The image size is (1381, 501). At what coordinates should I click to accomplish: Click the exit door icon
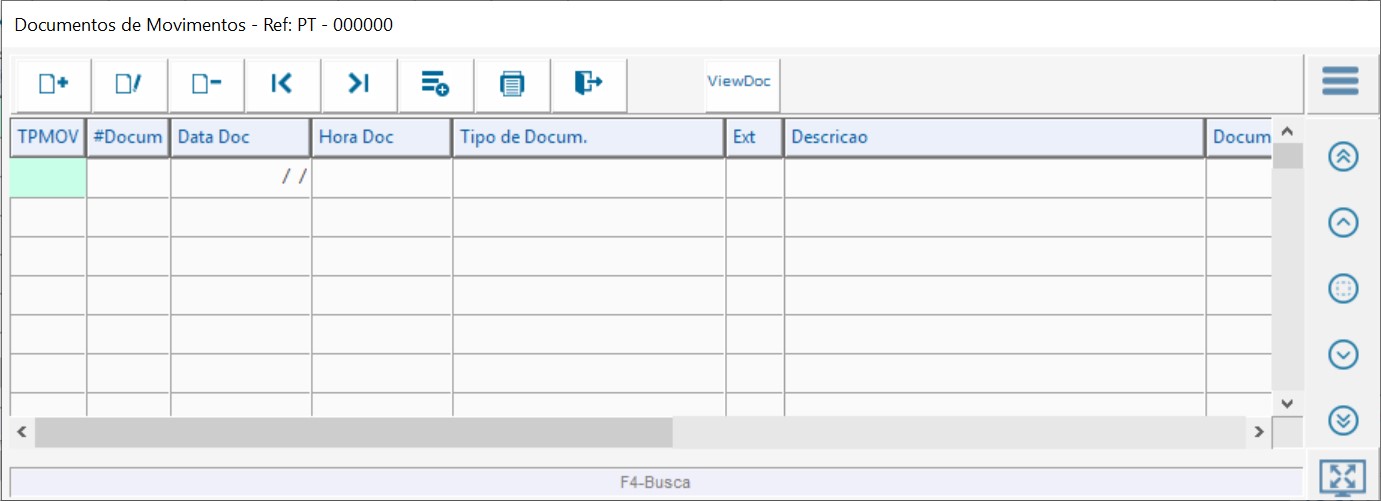588,84
